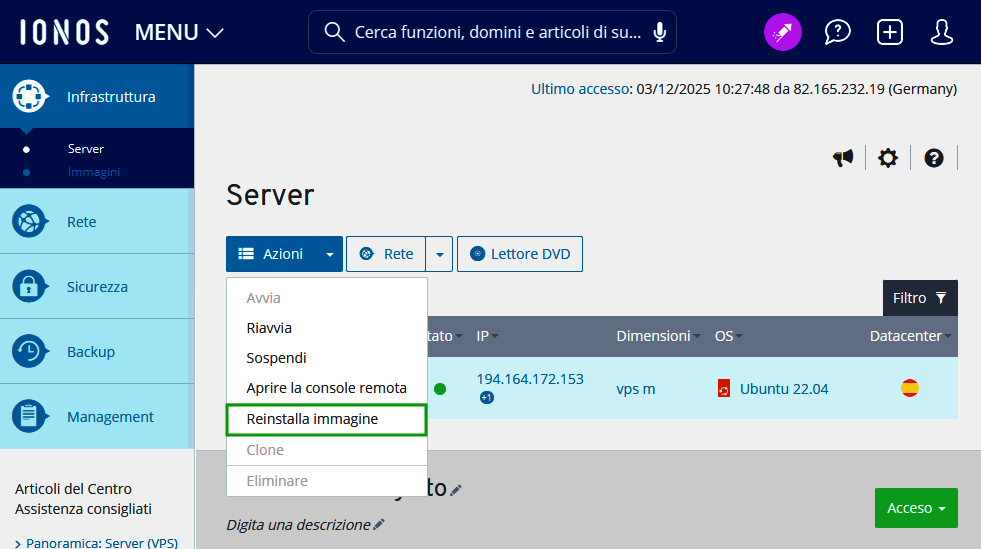Click the Ubuntu 22.04 text
This screenshot has height=549, width=981.
point(784,389)
